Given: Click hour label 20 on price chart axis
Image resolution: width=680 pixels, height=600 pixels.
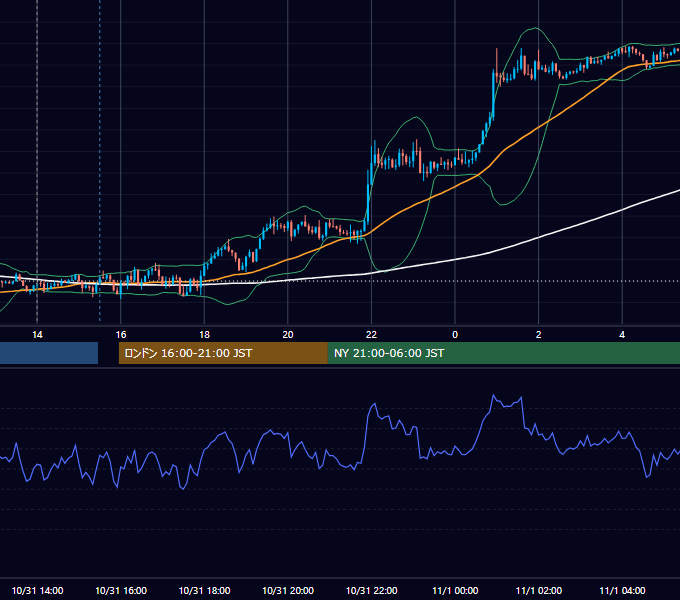Looking at the screenshot, I should click(x=288, y=335).
